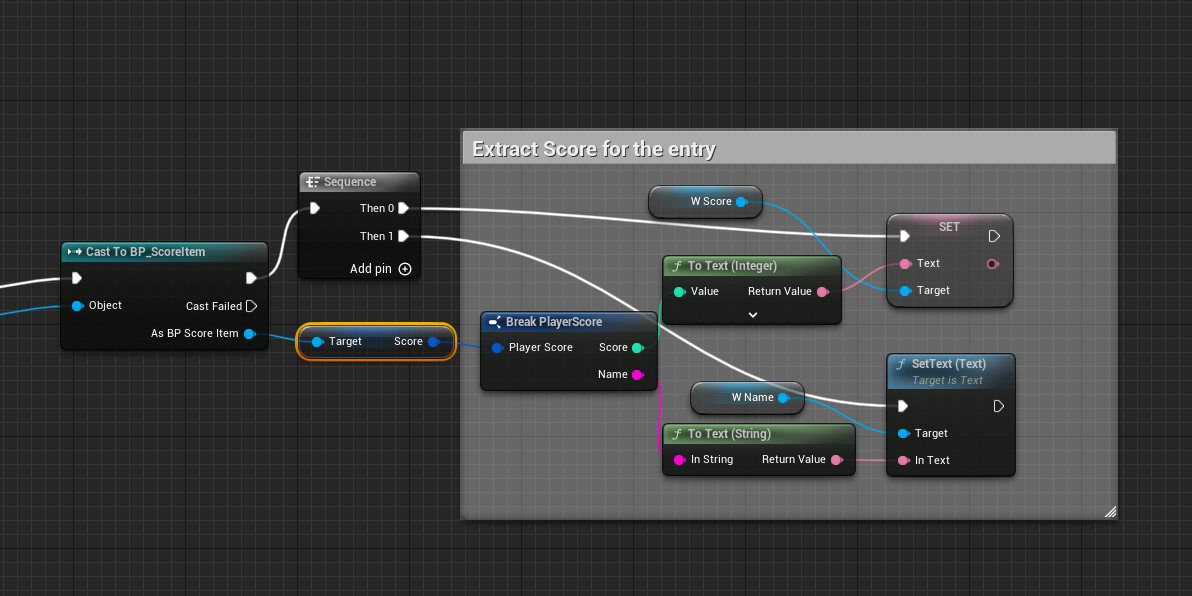Click the Sequence node title icon
Image resolution: width=1192 pixels, height=596 pixels.
click(312, 182)
